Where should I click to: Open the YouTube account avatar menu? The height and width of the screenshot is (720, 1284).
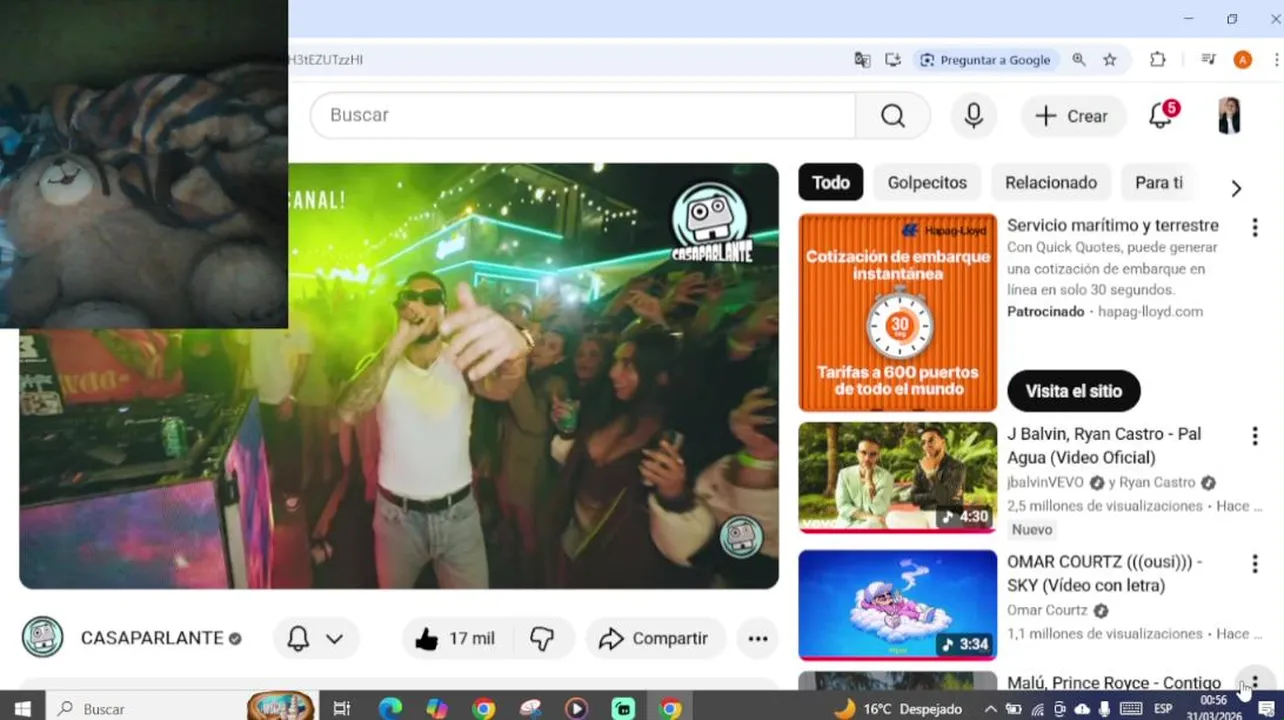(1229, 116)
